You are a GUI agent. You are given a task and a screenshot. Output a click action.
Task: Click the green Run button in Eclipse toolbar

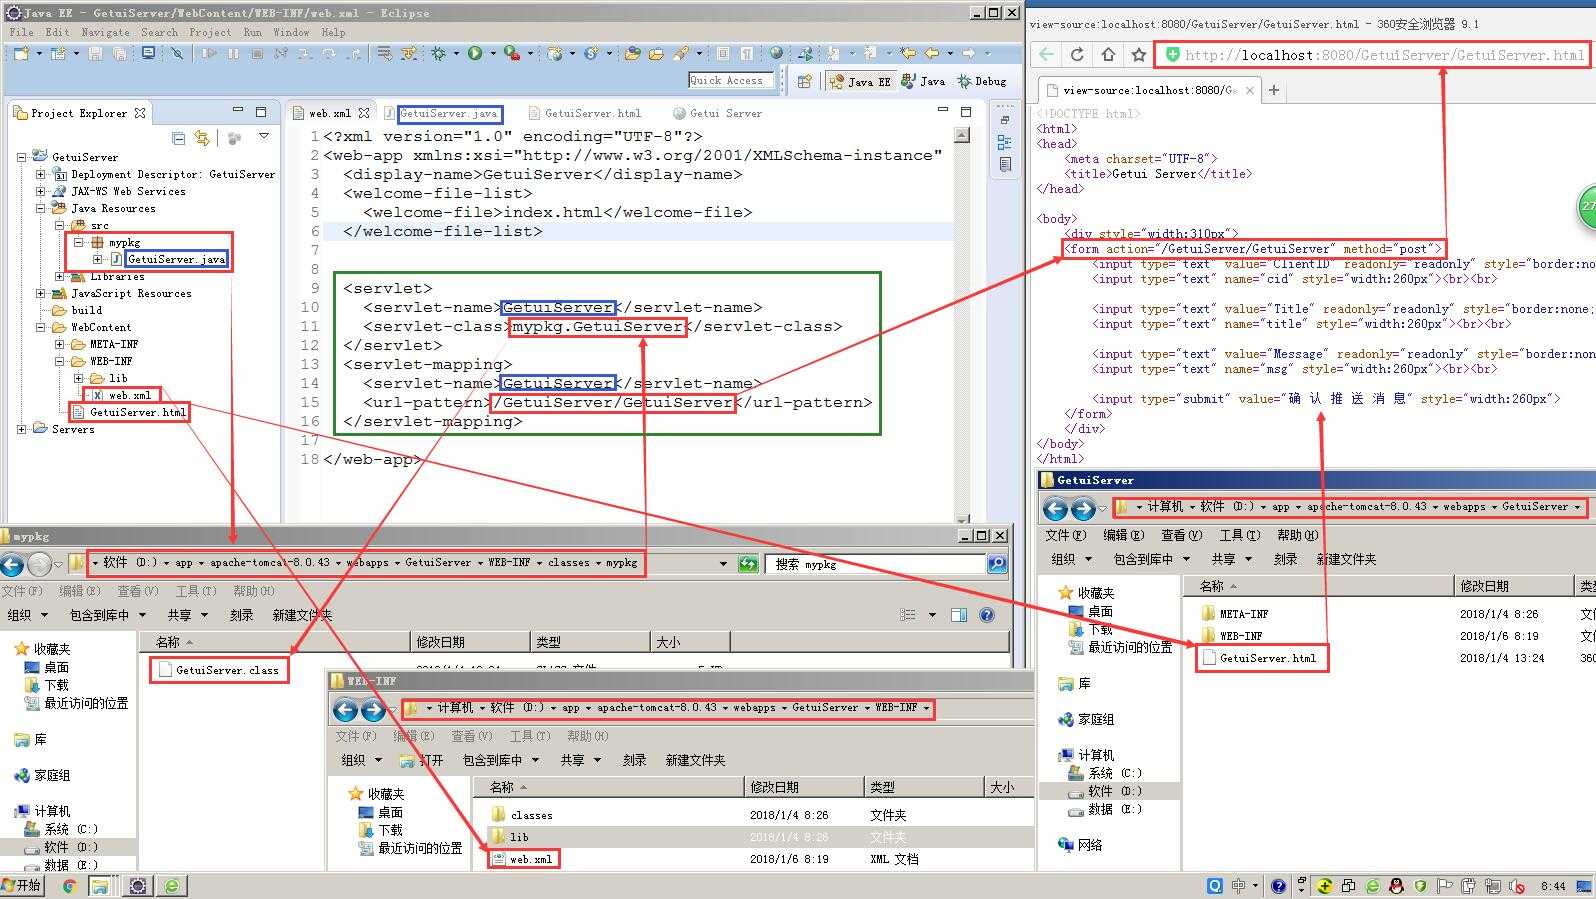click(x=475, y=53)
